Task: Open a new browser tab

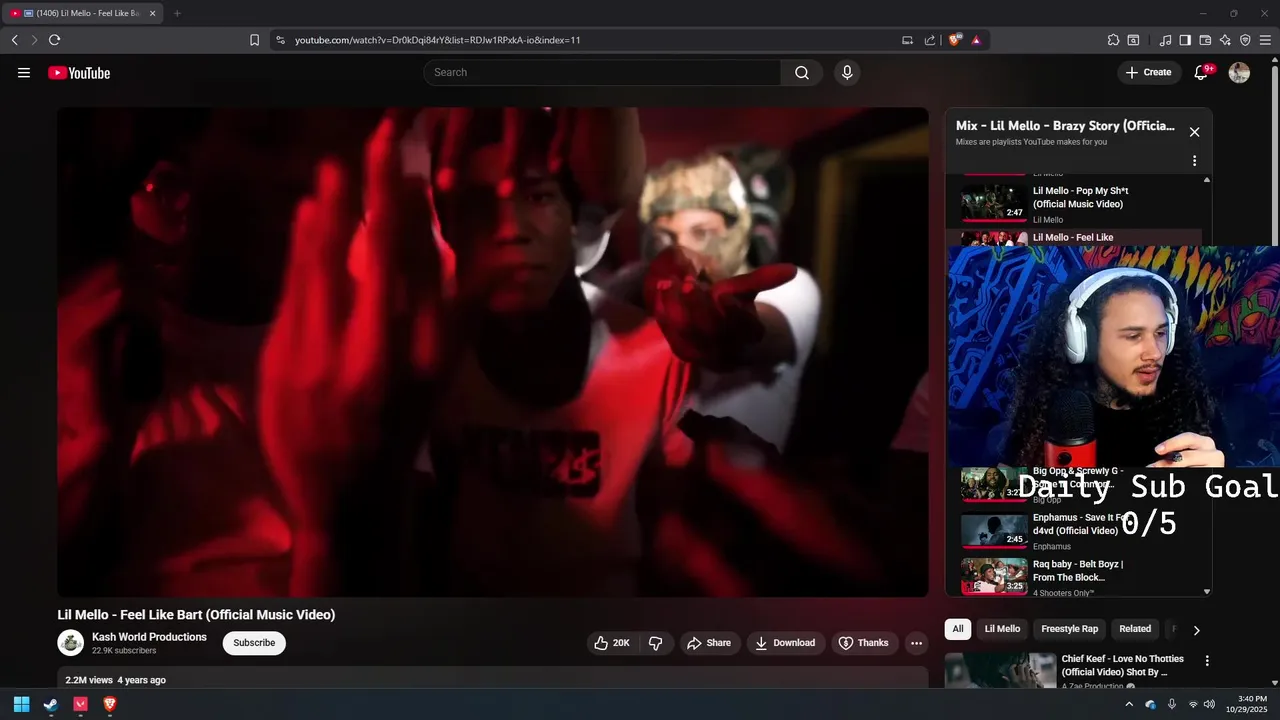Action: click(177, 13)
